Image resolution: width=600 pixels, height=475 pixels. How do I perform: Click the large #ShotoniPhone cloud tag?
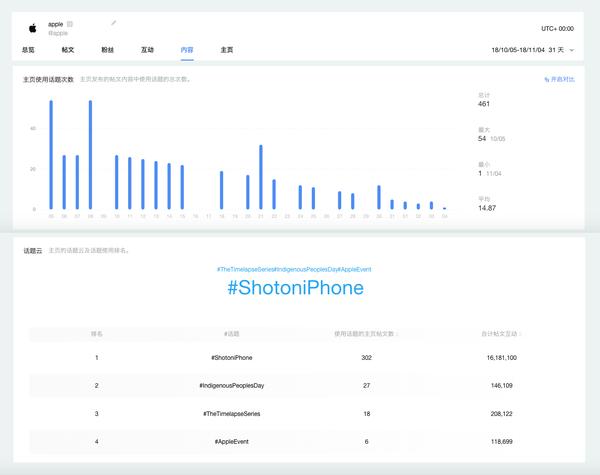tap(295, 287)
